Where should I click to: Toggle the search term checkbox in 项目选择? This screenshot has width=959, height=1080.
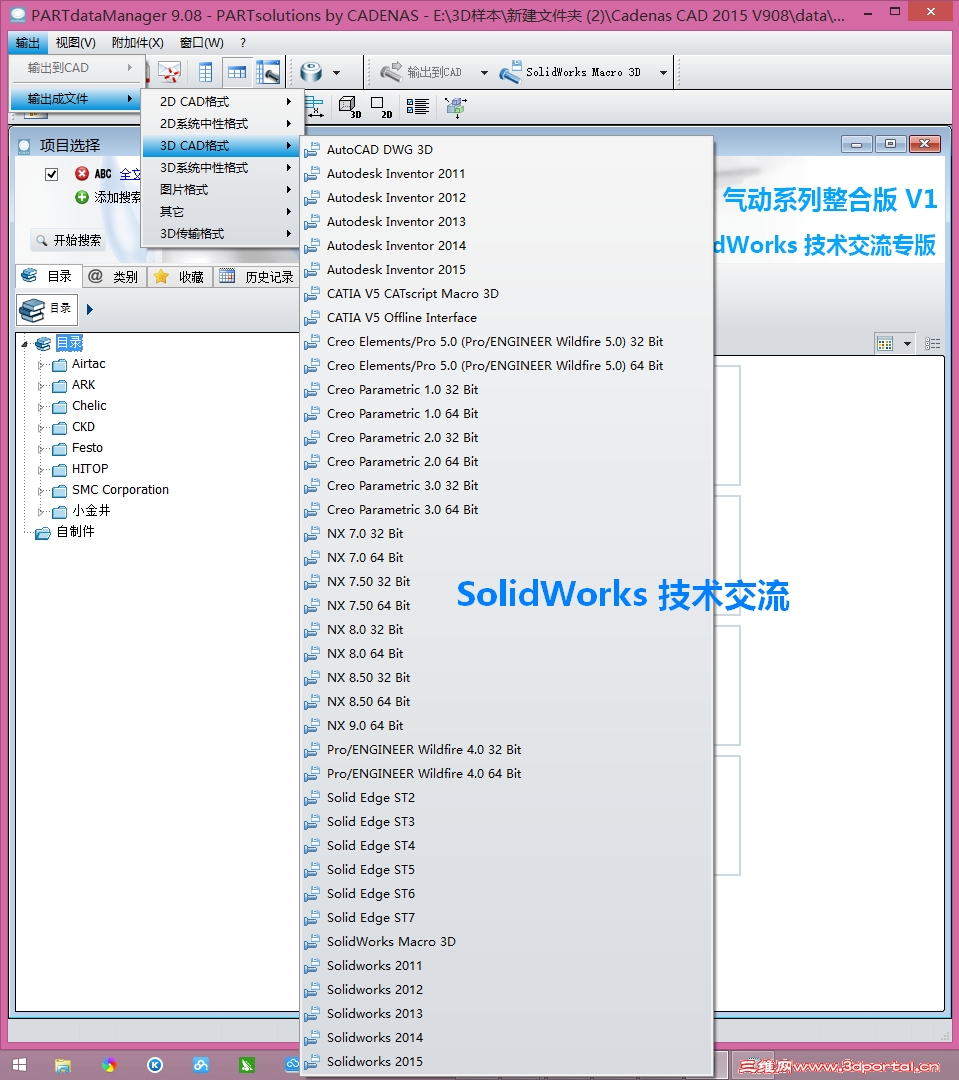pos(52,174)
